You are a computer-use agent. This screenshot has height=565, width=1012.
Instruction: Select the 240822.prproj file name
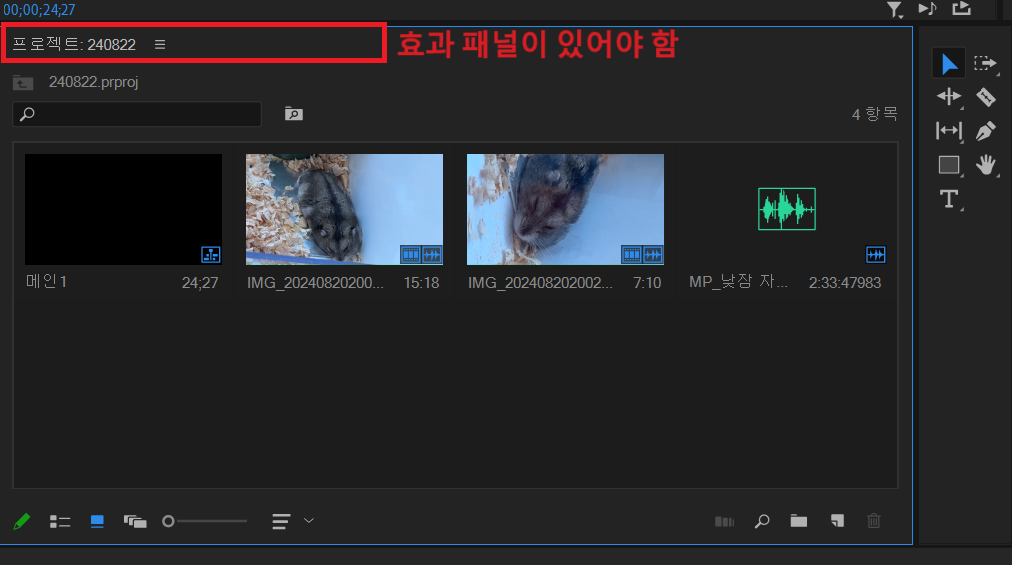94,82
